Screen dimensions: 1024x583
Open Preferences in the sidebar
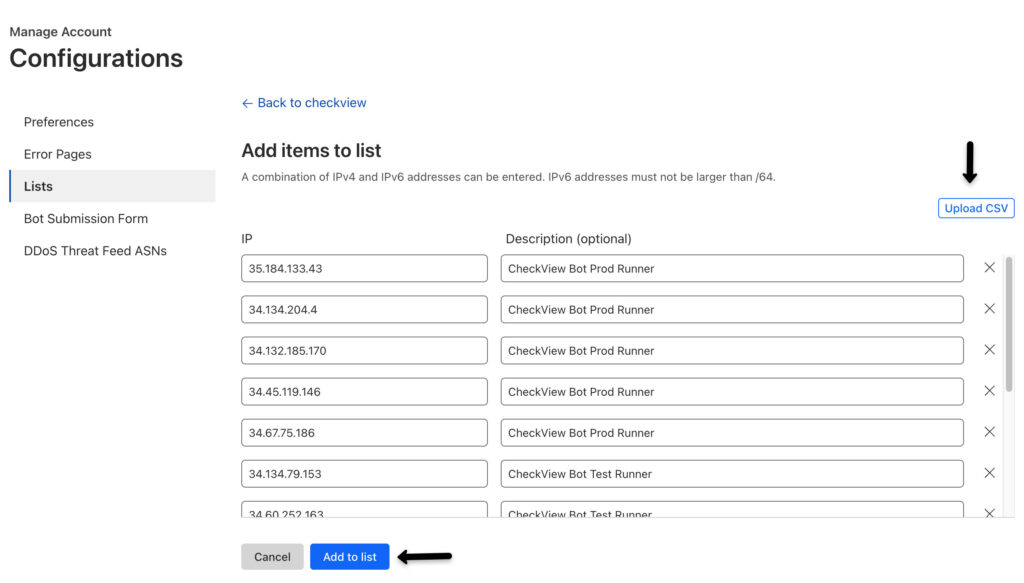pyautogui.click(x=59, y=122)
